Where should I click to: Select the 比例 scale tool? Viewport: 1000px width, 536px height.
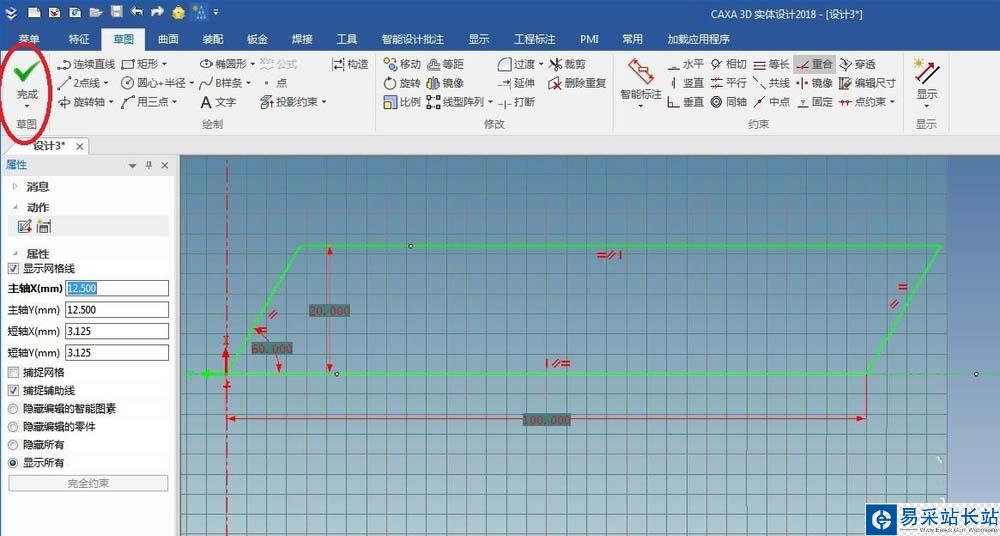(402, 102)
